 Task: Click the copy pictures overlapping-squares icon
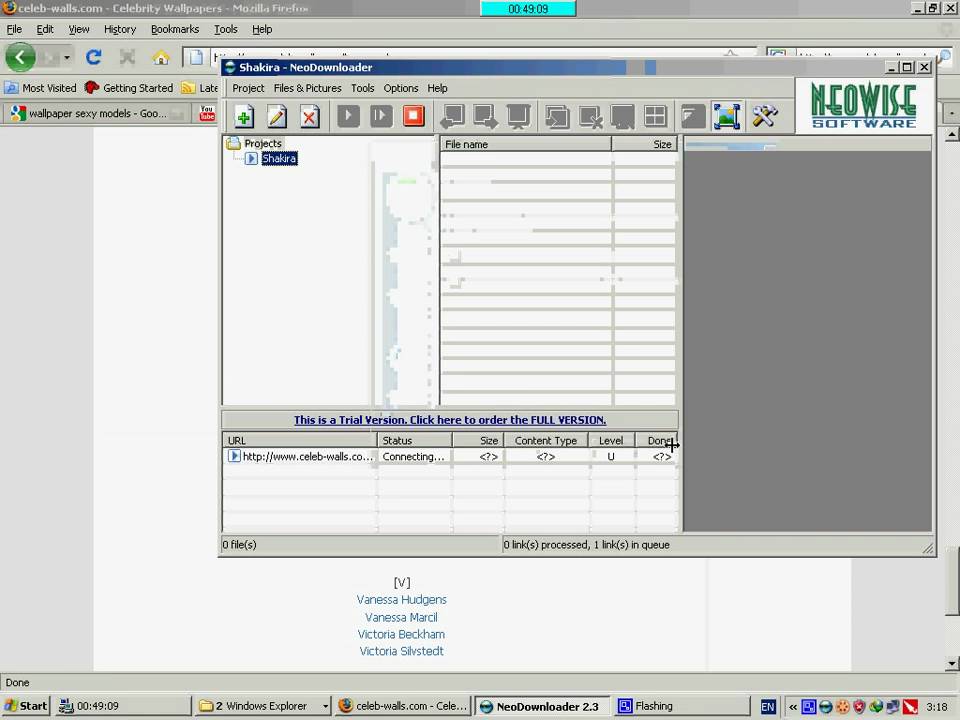coord(557,116)
